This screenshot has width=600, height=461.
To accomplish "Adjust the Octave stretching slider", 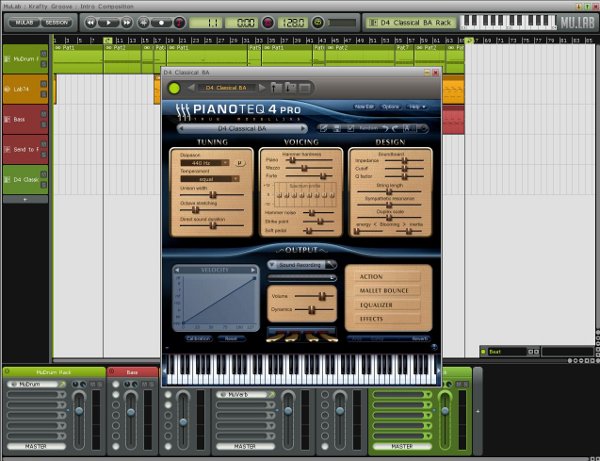I will pyautogui.click(x=212, y=210).
